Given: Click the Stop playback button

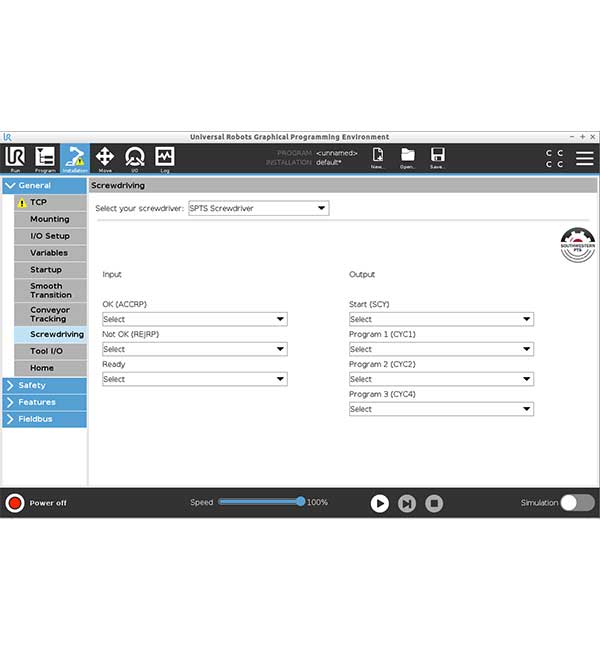Looking at the screenshot, I should (x=434, y=503).
